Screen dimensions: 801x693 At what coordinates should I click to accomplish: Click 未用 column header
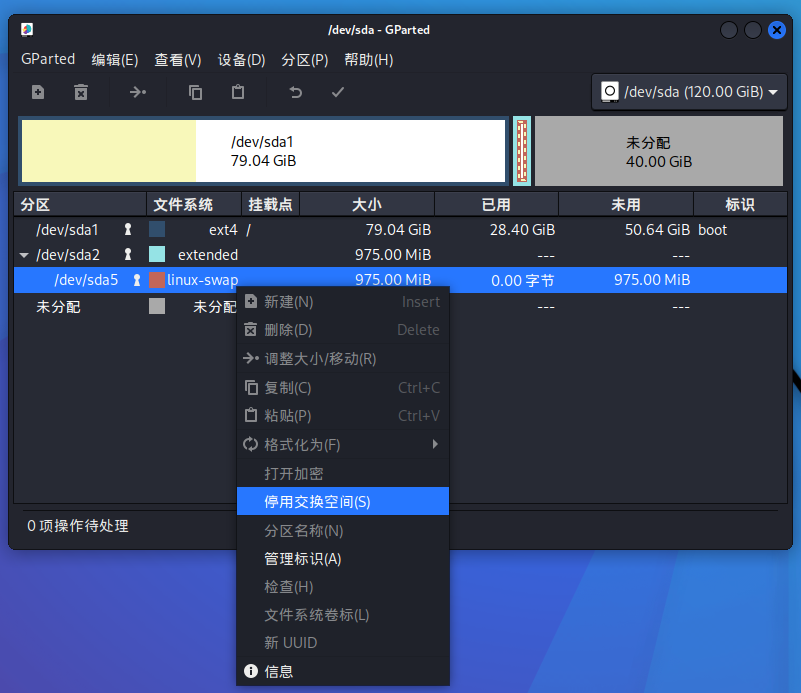point(626,205)
